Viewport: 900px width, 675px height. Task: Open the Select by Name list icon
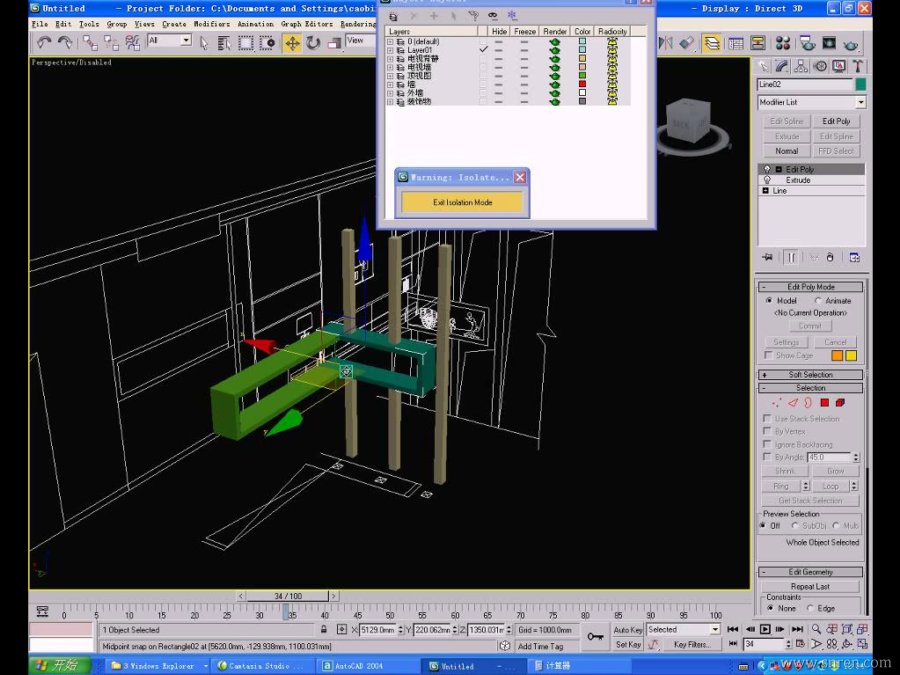(224, 43)
